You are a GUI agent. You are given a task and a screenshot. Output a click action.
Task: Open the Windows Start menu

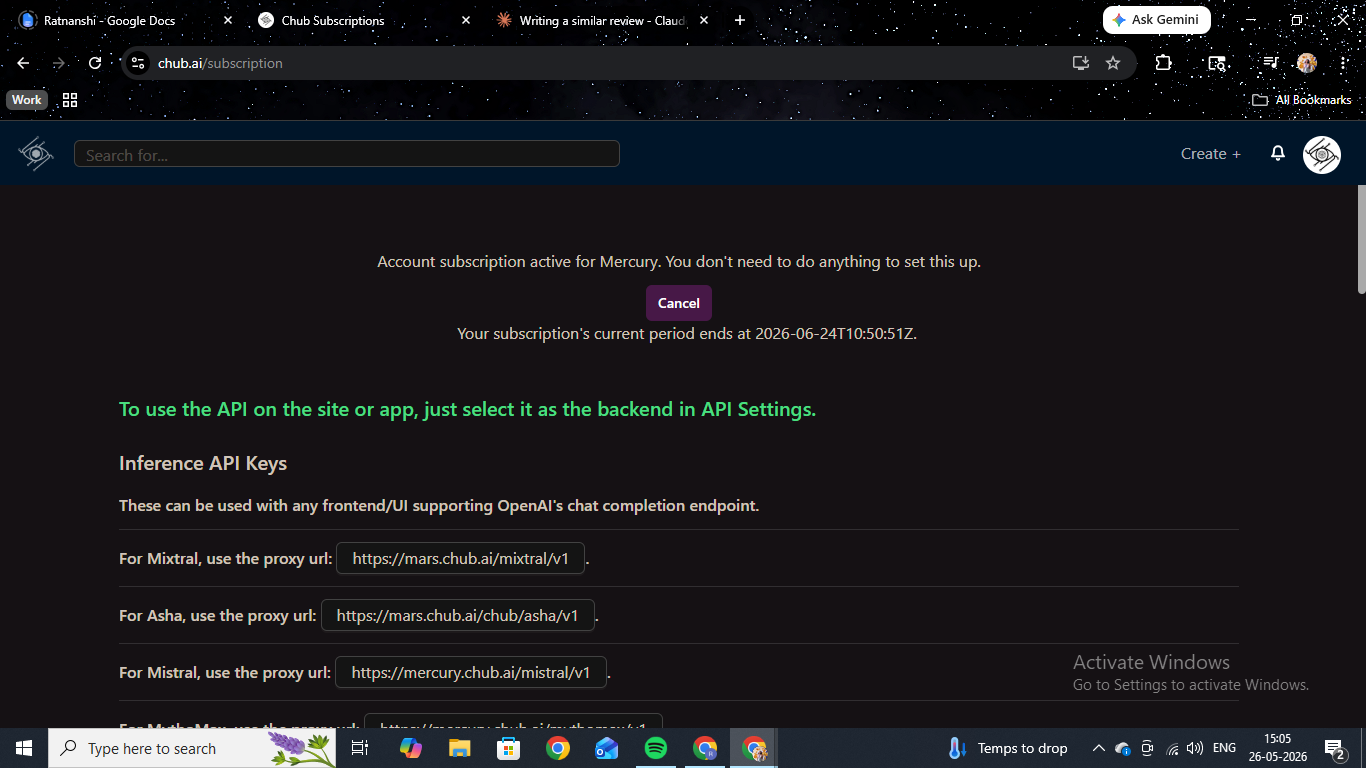click(x=24, y=748)
